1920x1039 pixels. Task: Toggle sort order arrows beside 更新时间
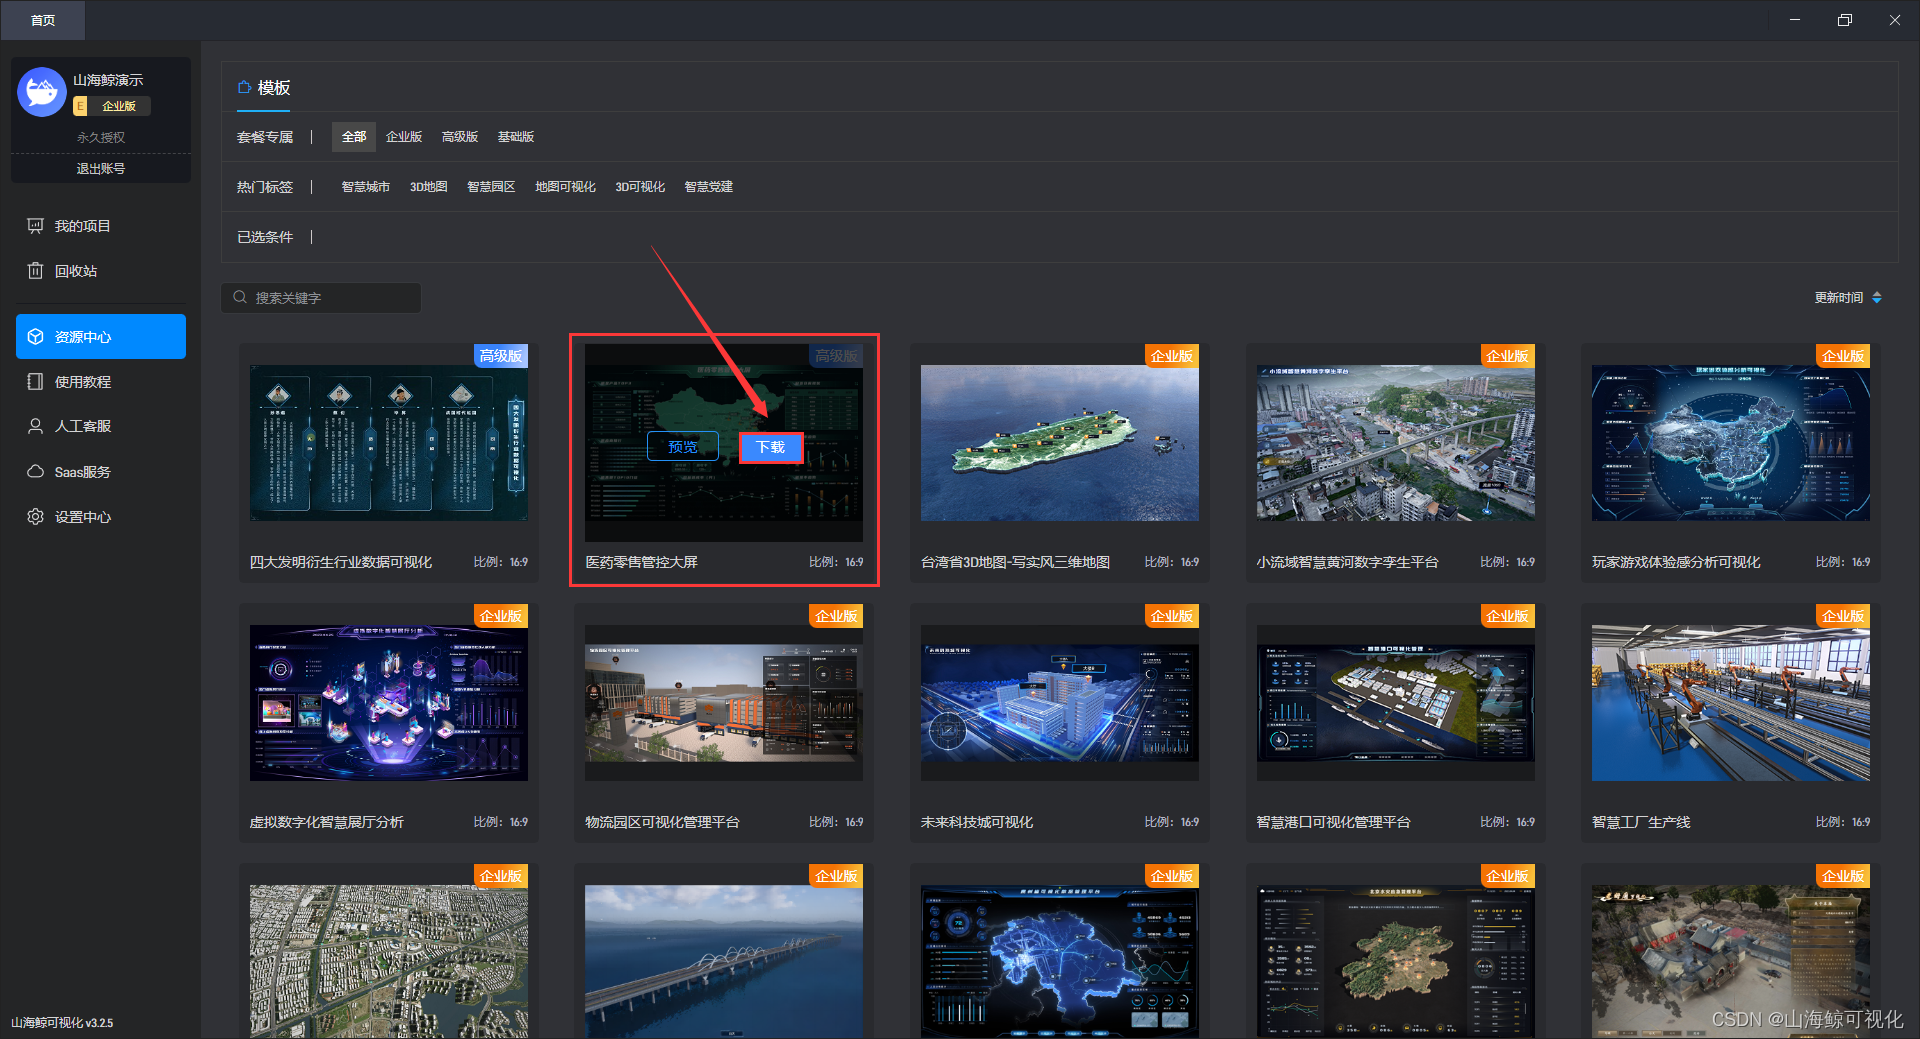point(1877,297)
